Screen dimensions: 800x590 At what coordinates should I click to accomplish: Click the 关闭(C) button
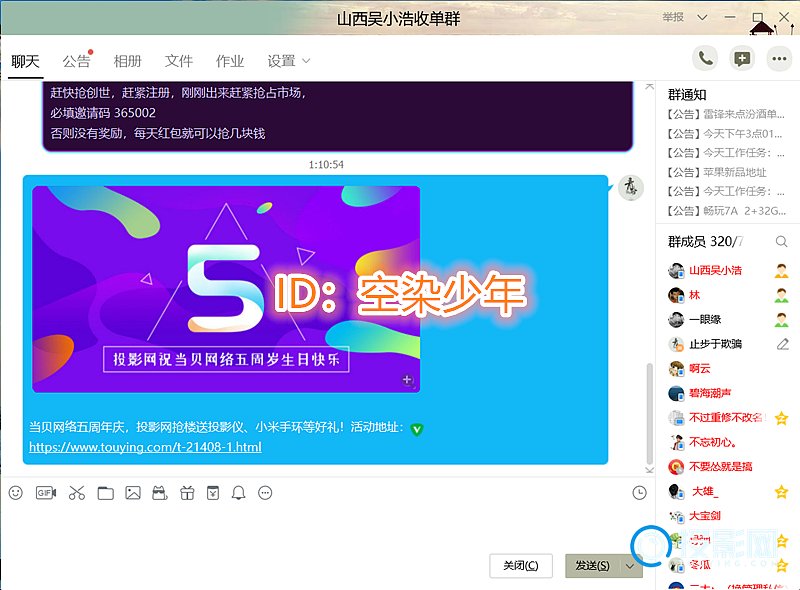[520, 566]
